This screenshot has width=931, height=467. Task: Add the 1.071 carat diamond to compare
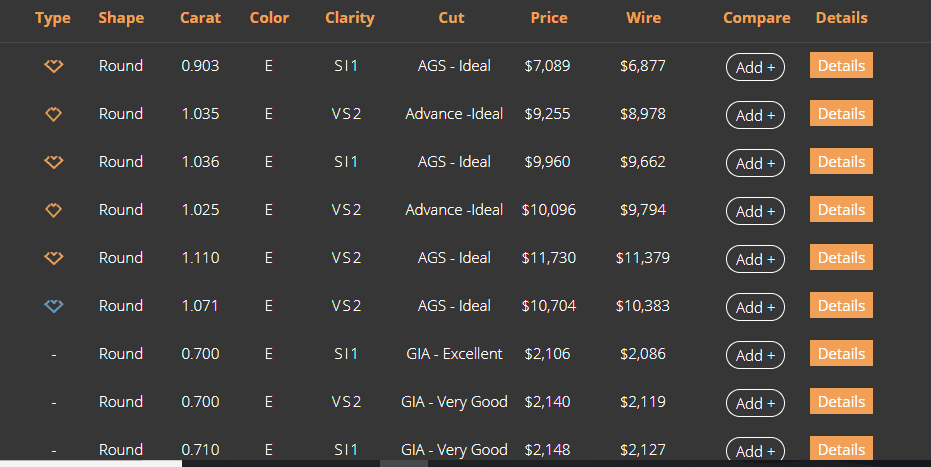[755, 307]
